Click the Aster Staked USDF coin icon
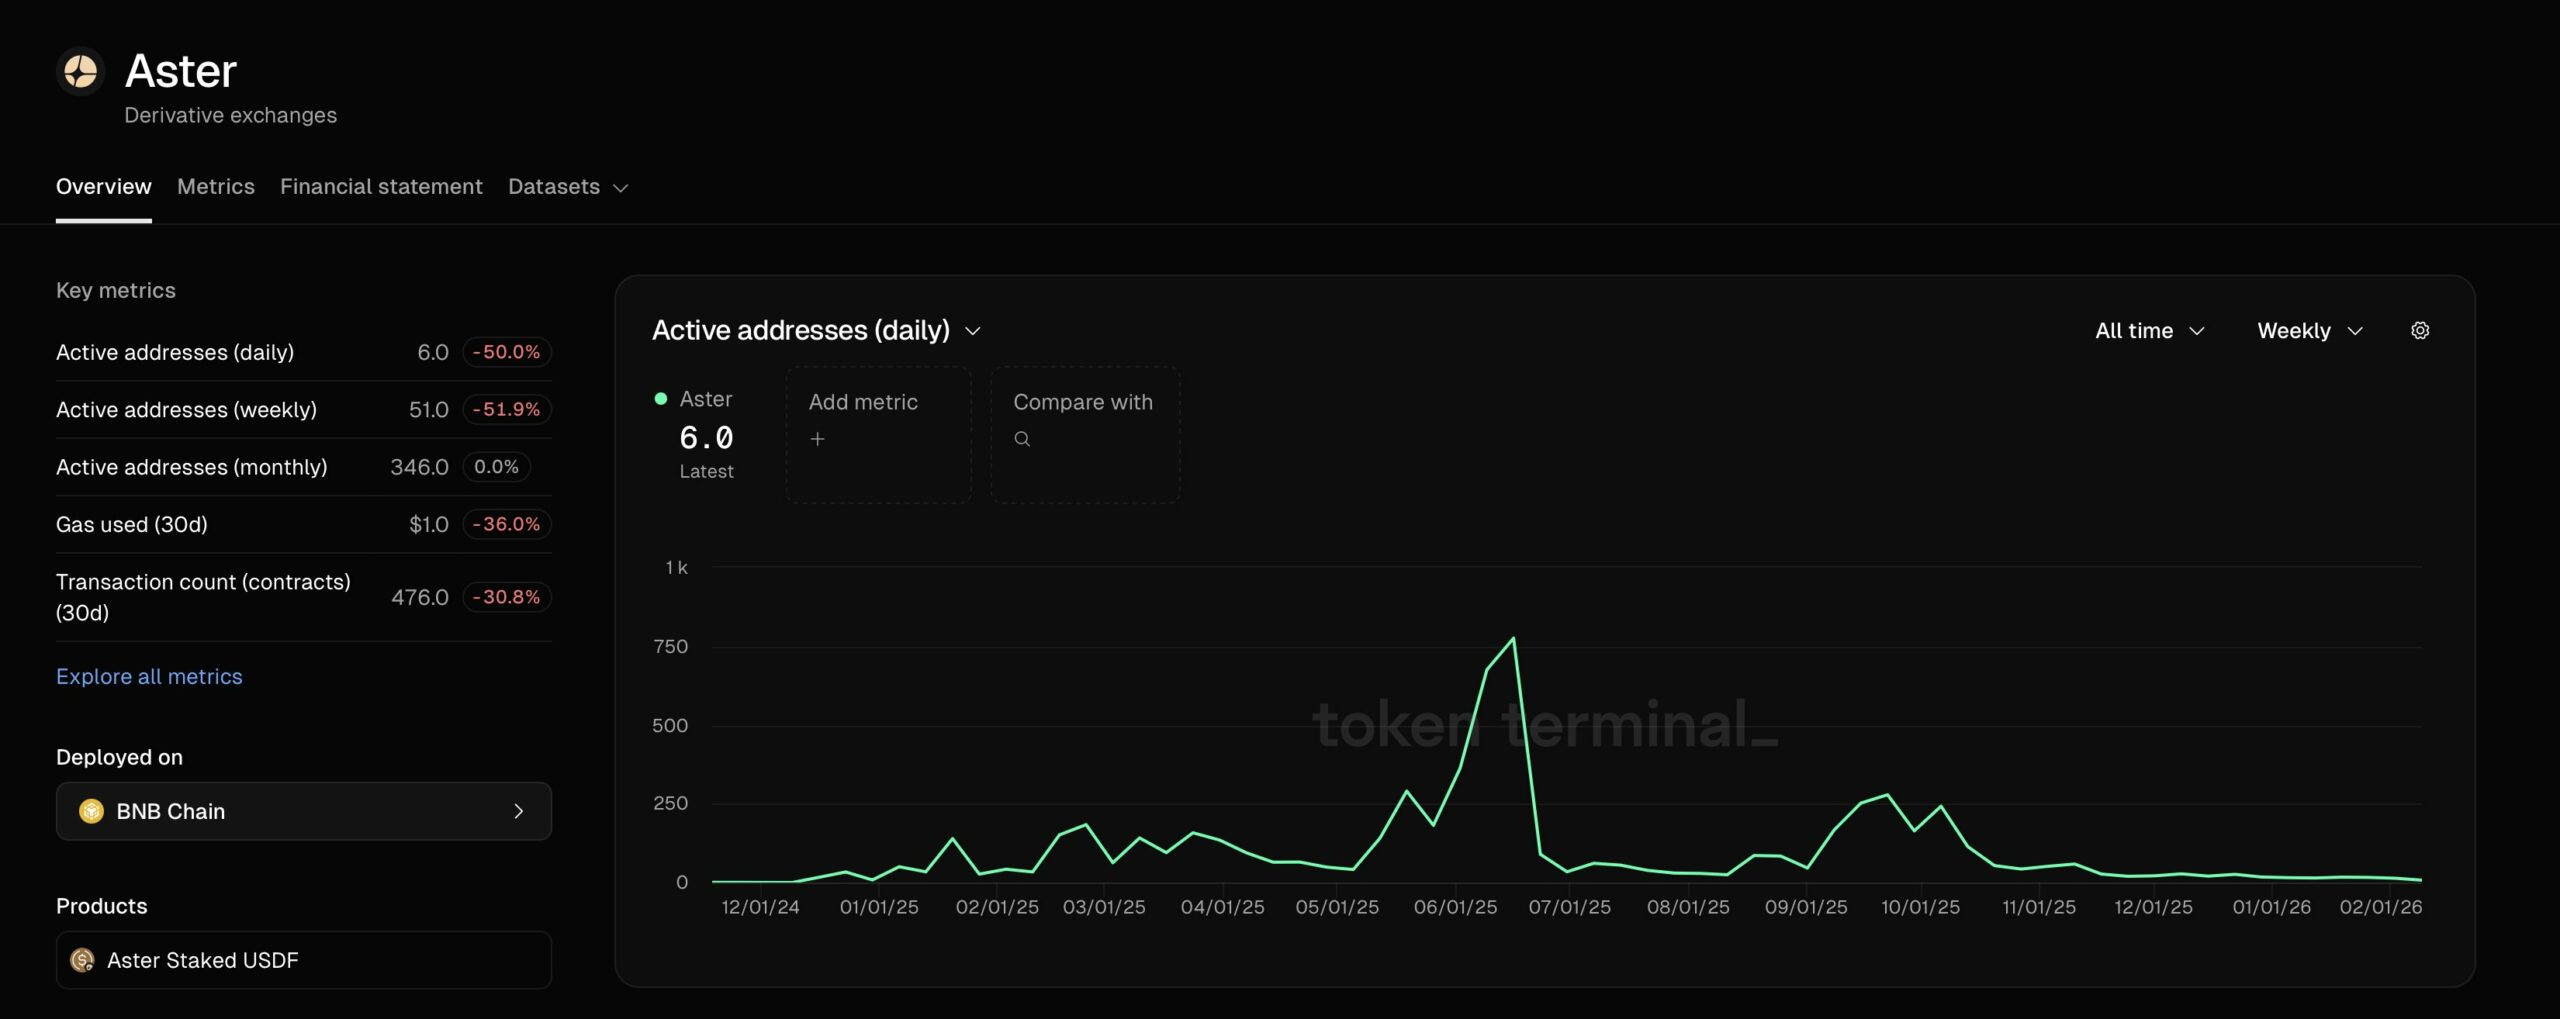2560x1019 pixels. tap(84, 960)
